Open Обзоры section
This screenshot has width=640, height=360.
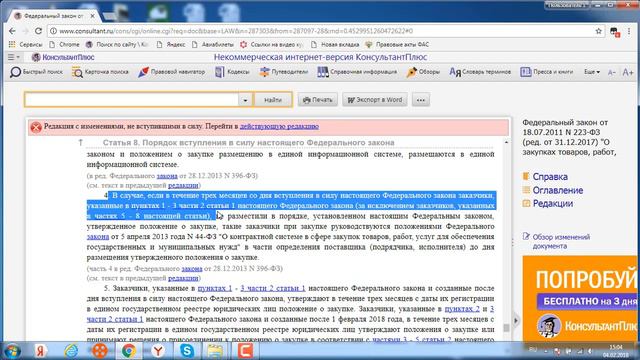point(423,72)
